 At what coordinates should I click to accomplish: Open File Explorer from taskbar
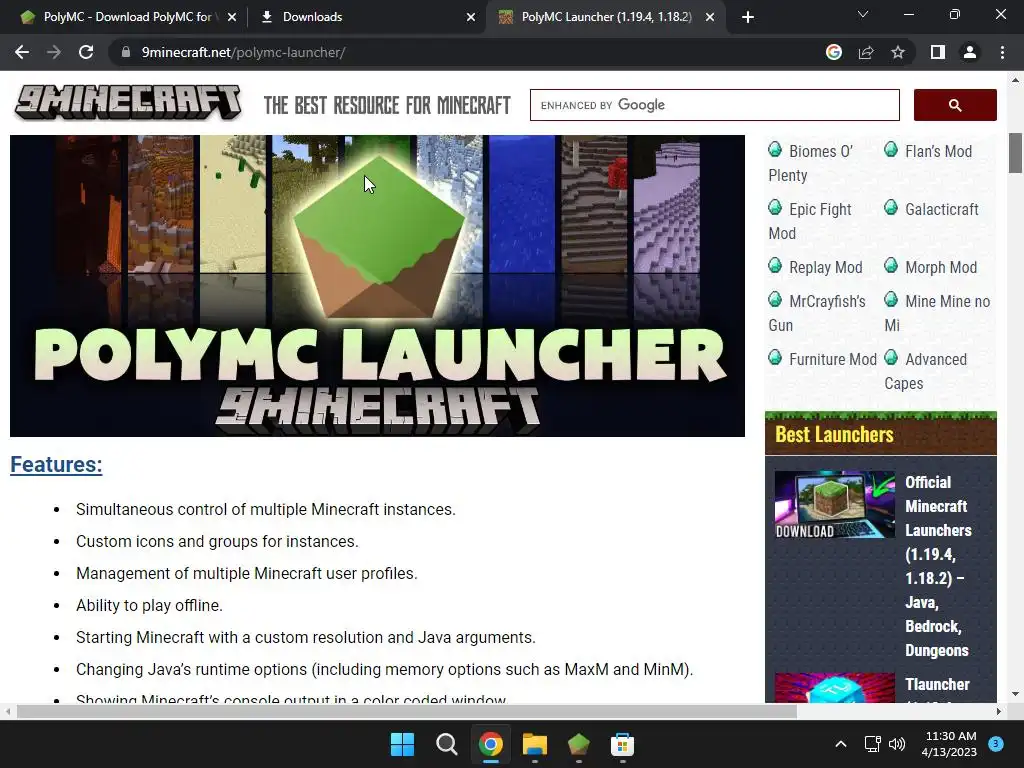(534, 744)
